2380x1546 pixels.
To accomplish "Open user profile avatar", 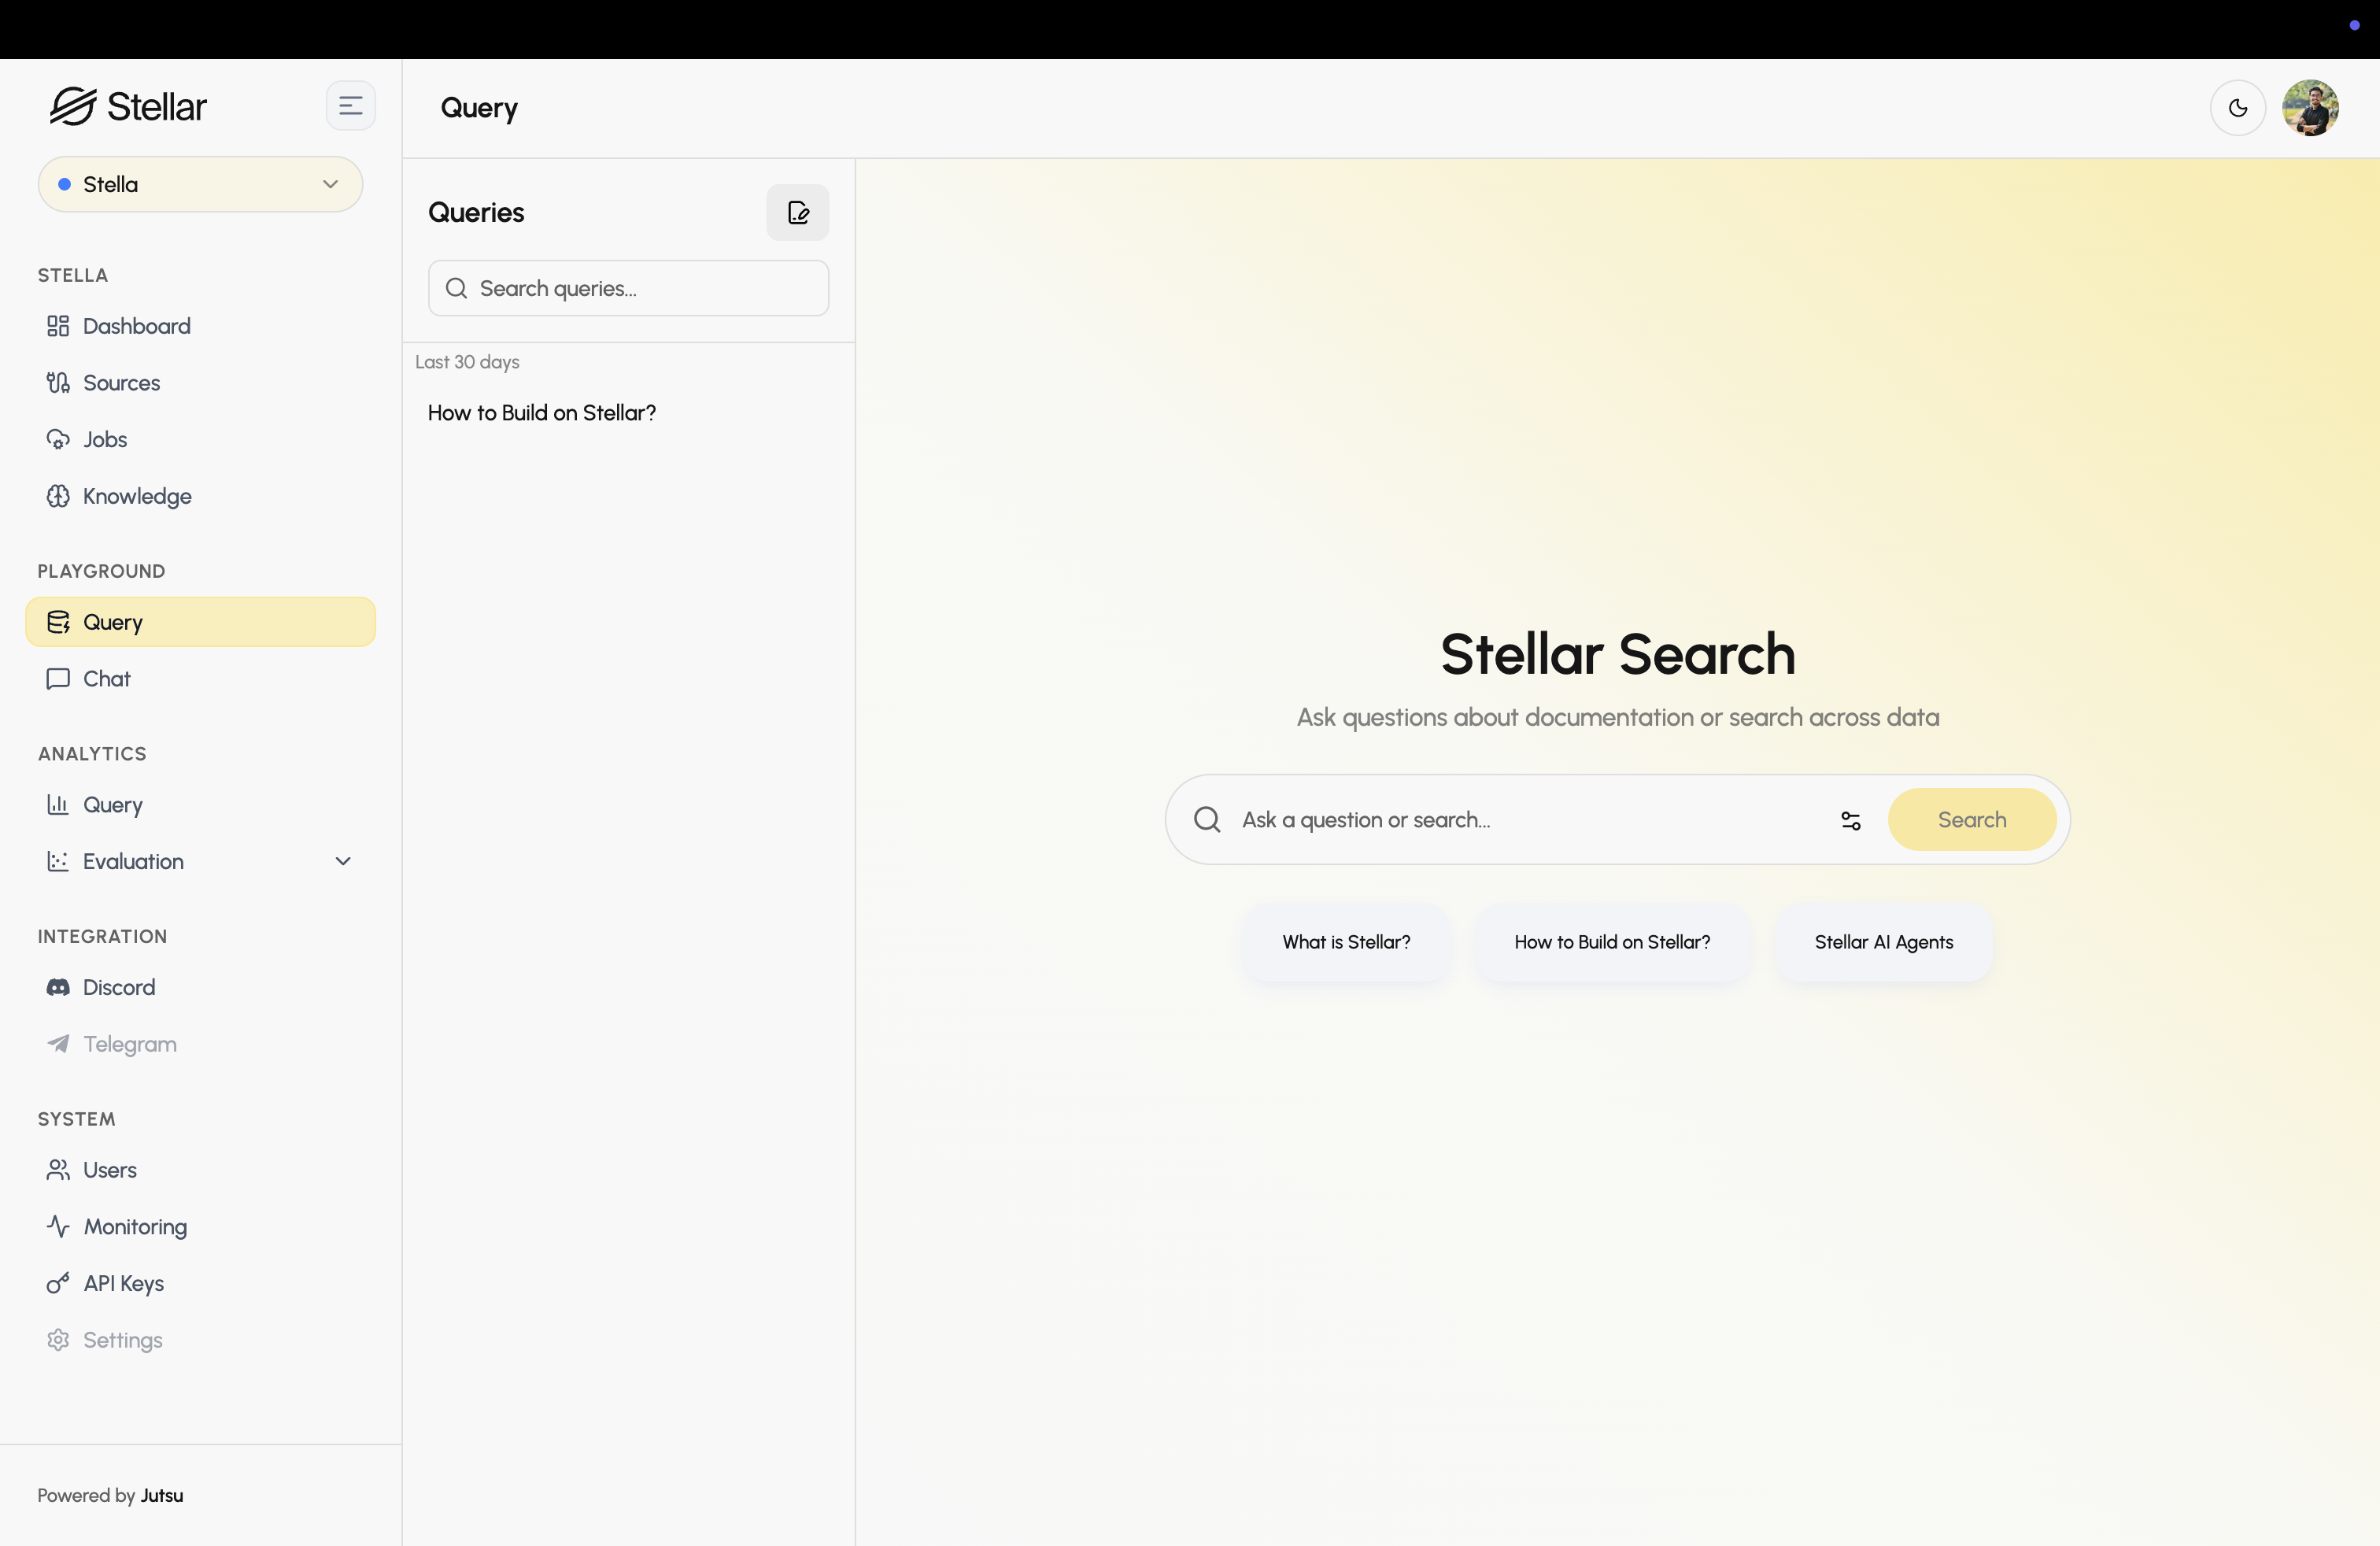I will click(x=2309, y=108).
